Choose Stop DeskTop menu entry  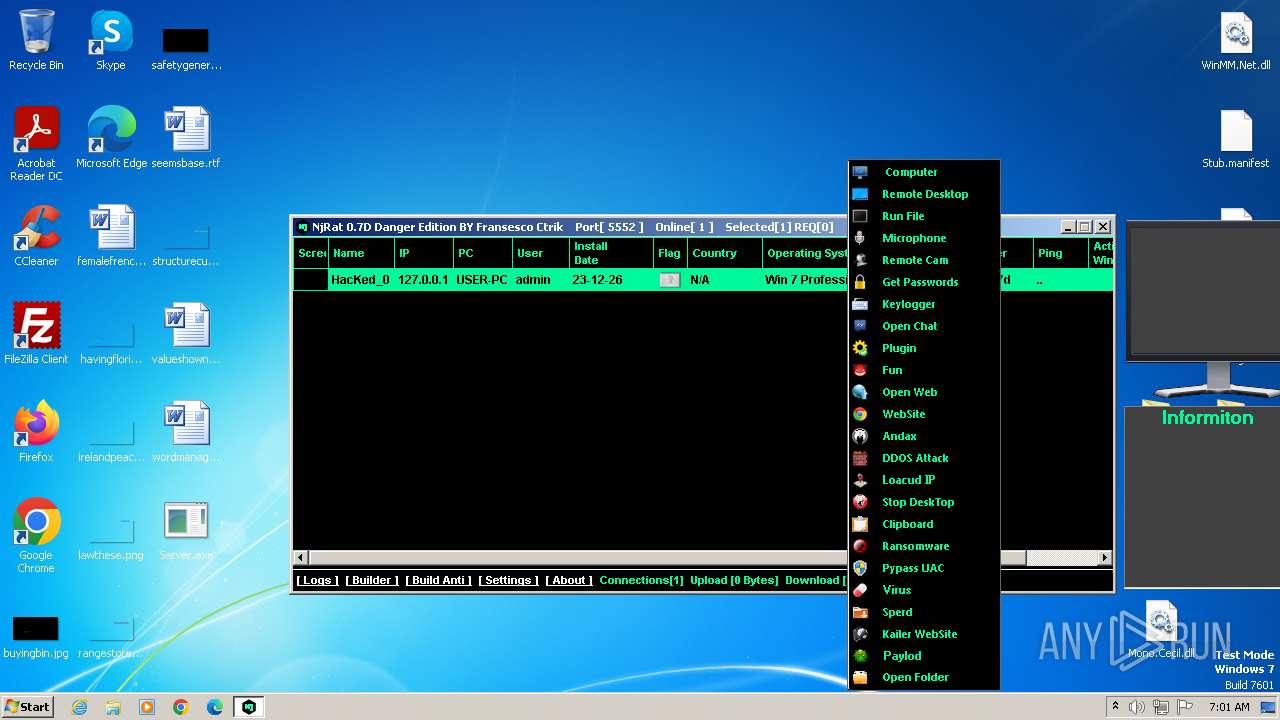point(918,502)
